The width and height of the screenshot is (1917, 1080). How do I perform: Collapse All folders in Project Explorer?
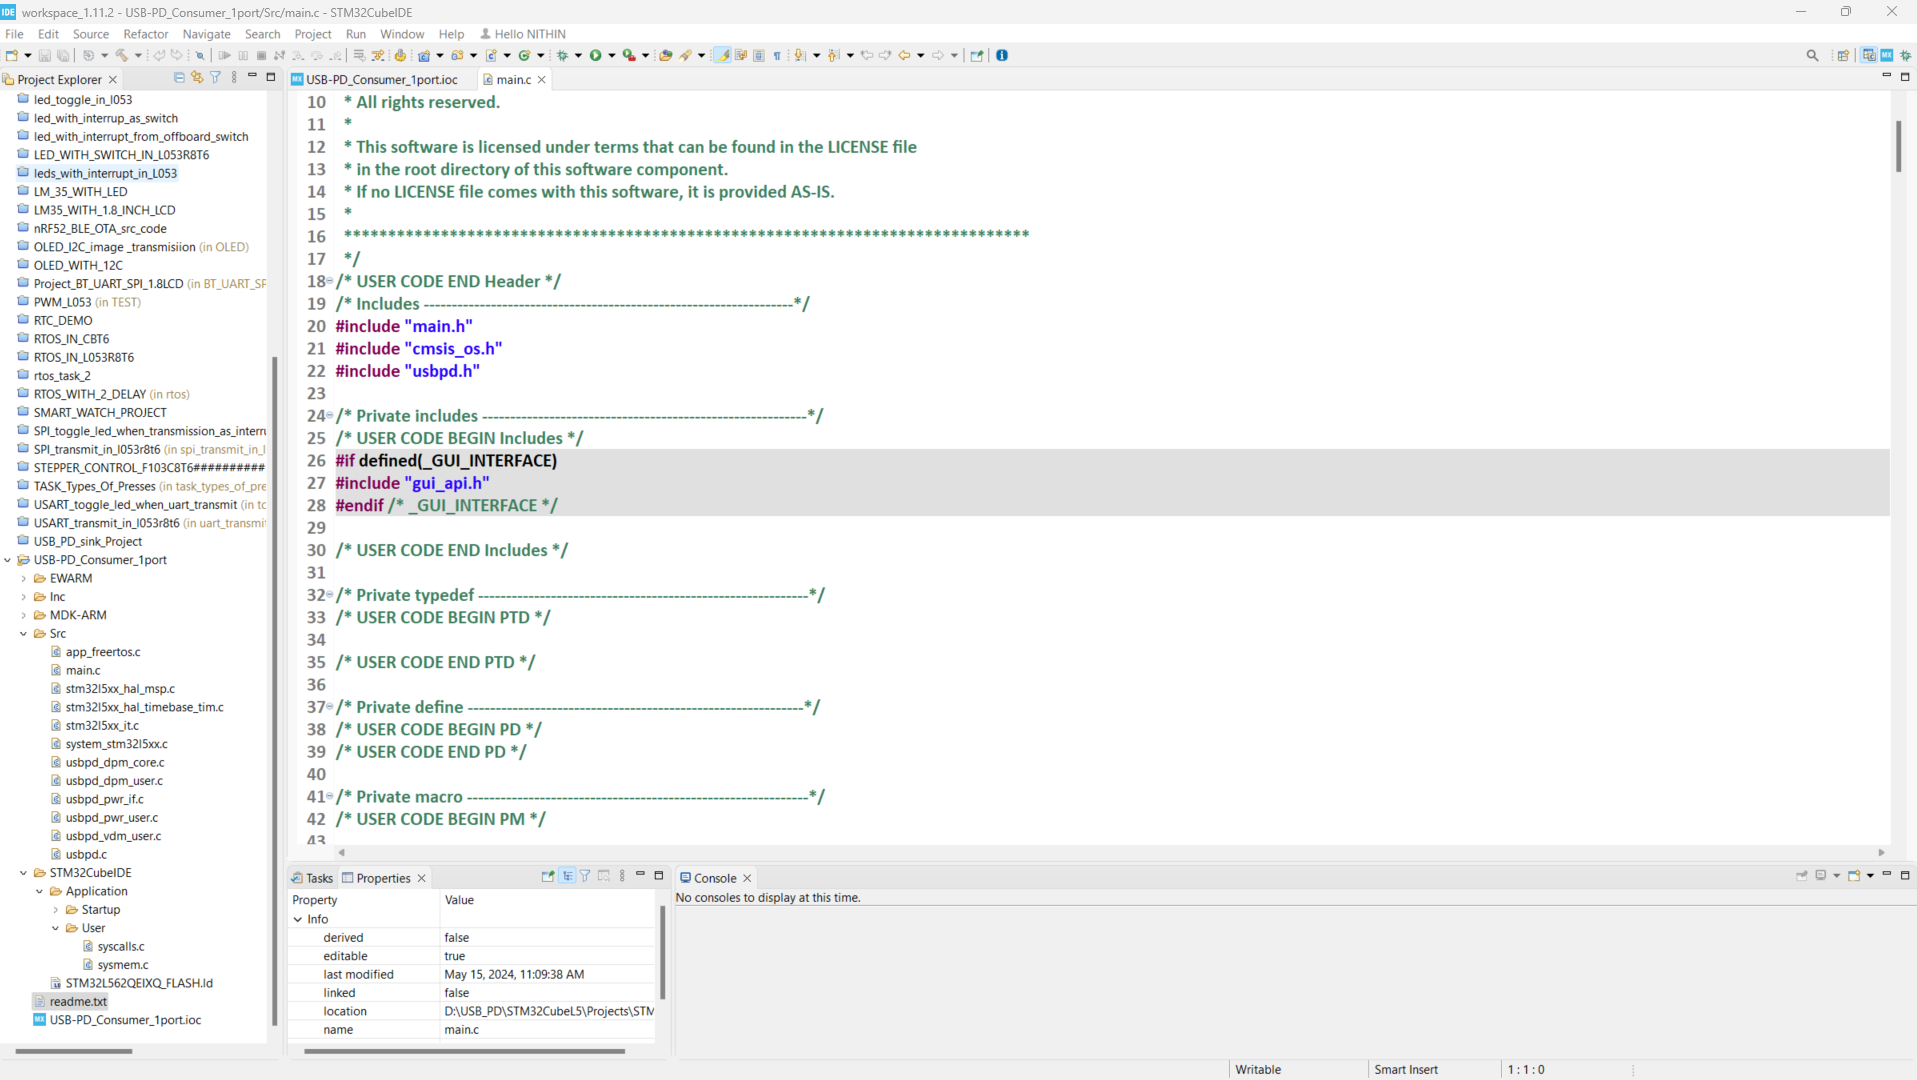point(179,77)
